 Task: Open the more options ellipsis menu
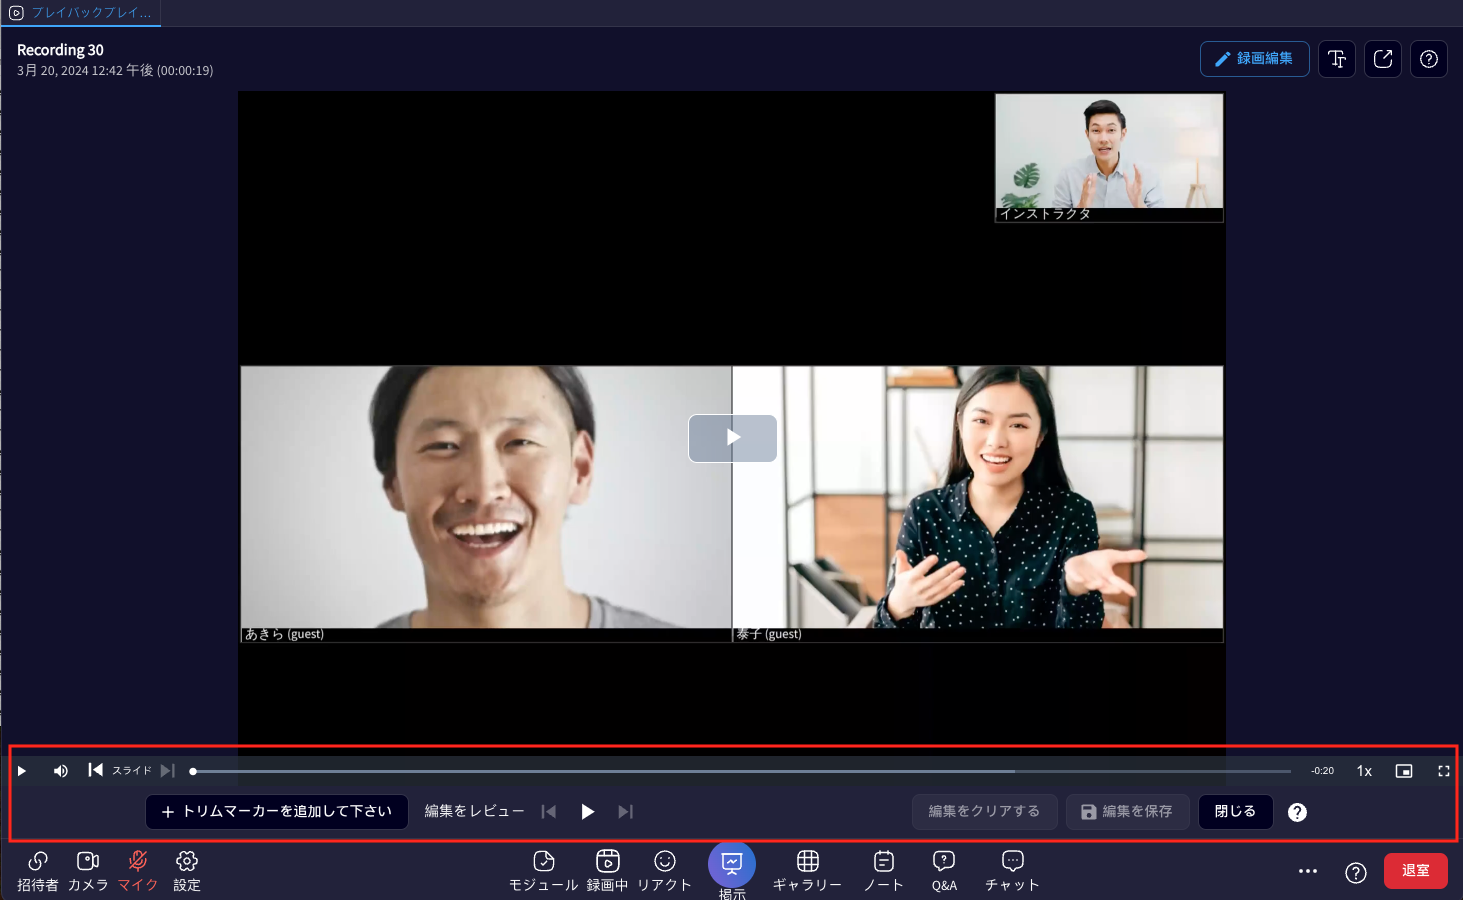pyautogui.click(x=1308, y=872)
